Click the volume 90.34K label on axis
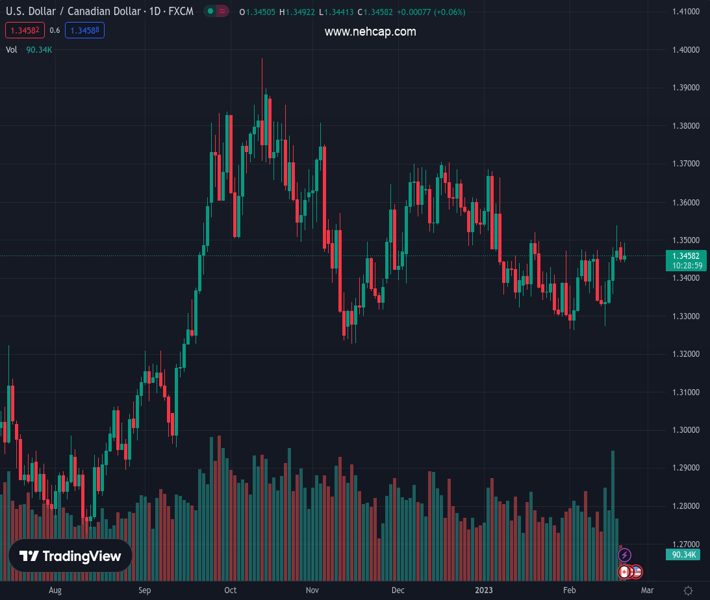The image size is (710, 600). 685,554
